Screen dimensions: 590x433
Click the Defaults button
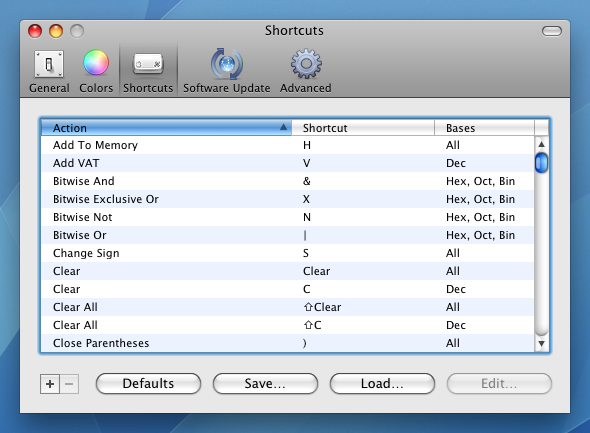pos(148,384)
